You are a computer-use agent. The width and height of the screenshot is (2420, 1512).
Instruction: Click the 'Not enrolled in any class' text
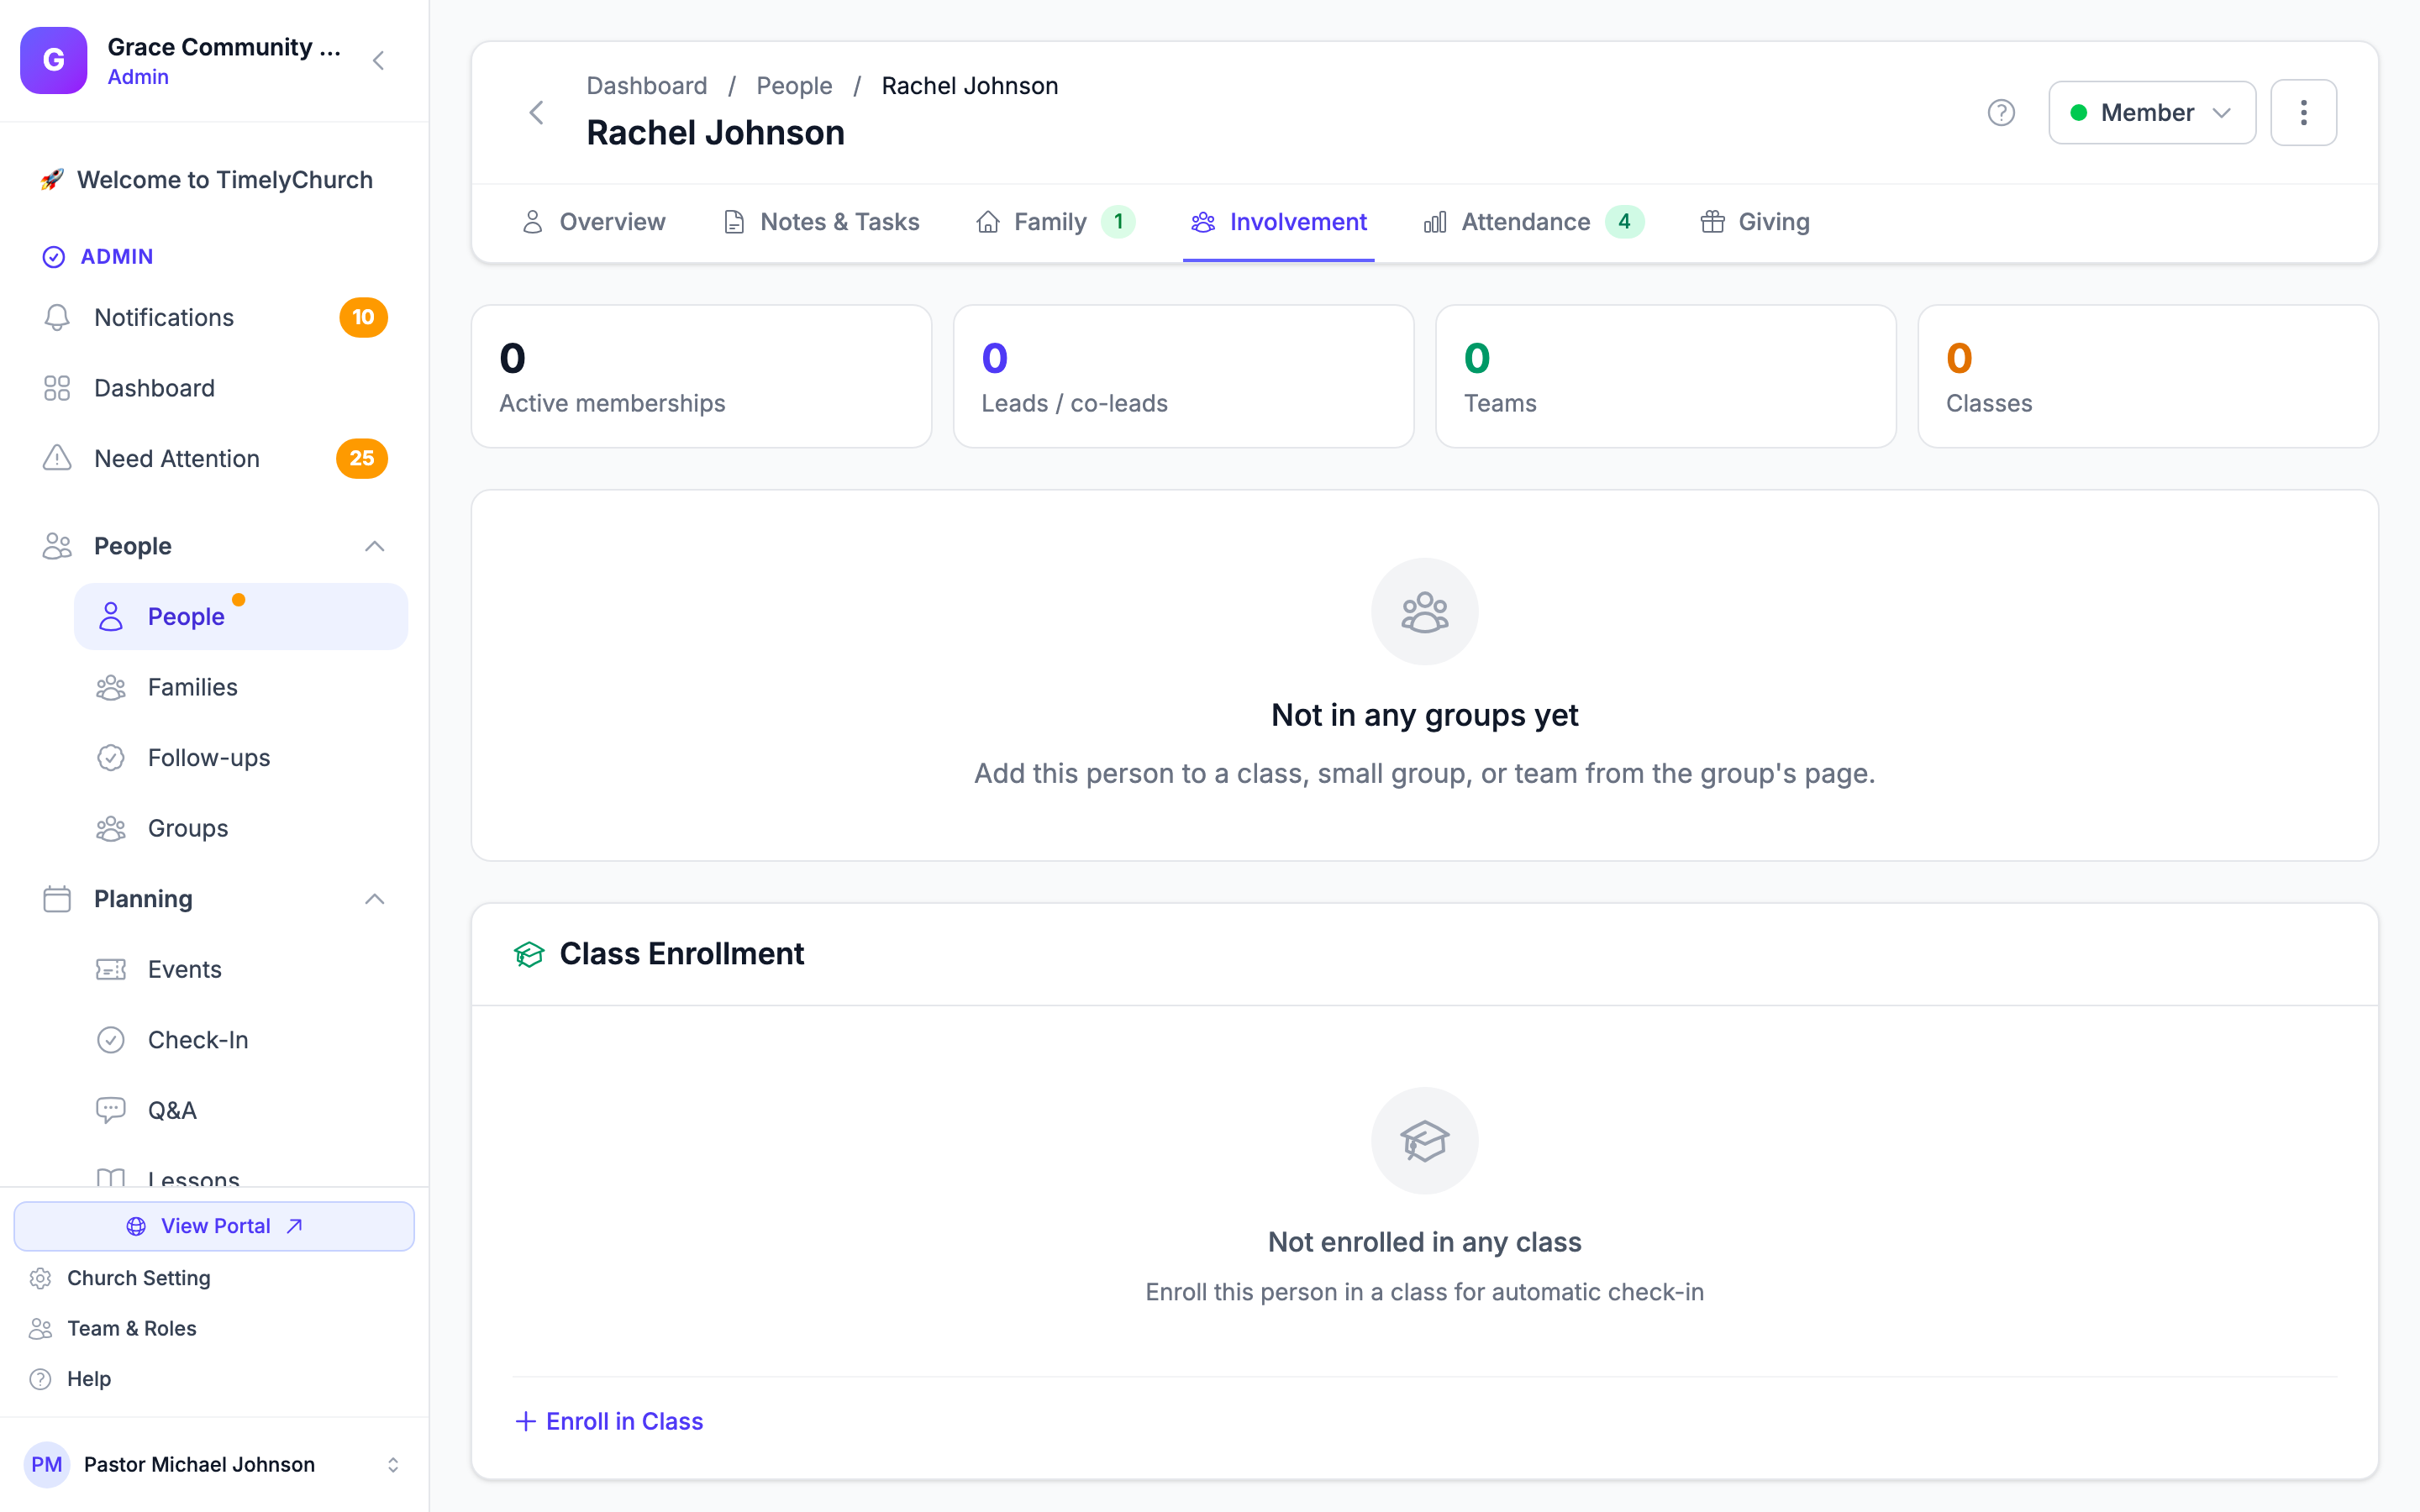point(1424,1242)
